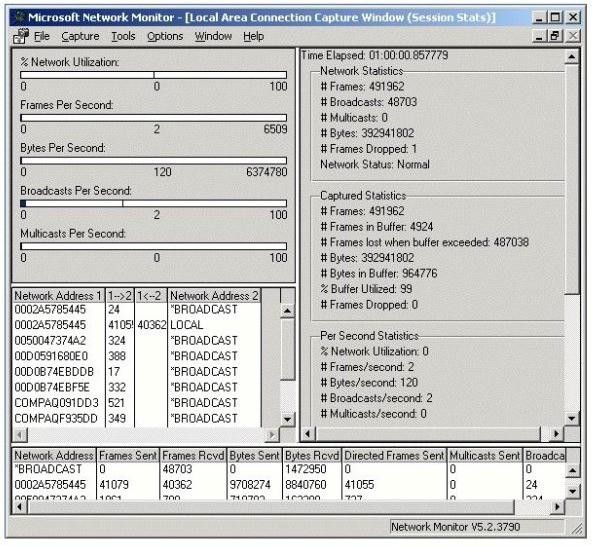The height and width of the screenshot is (546, 592).
Task: Click the Frames Per Second bar gauge
Action: 153,118
